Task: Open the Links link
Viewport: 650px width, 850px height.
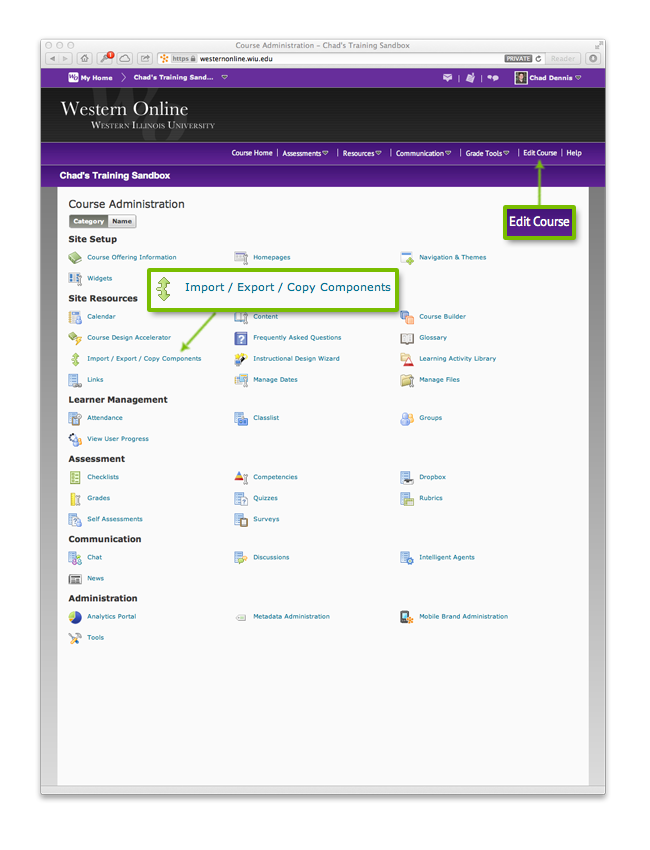Action: coord(95,380)
